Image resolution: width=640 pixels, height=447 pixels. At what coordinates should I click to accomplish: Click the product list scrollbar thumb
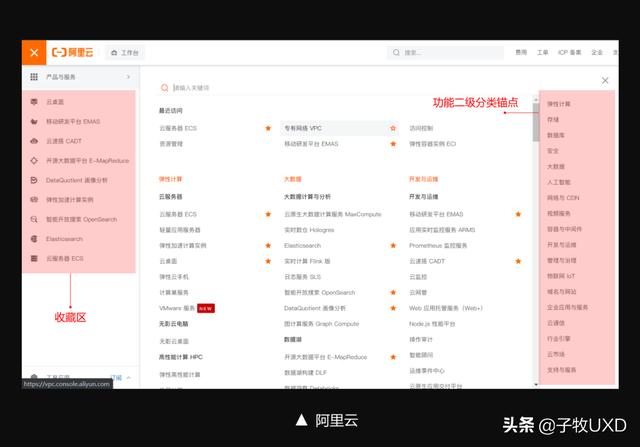pyautogui.click(x=536, y=123)
